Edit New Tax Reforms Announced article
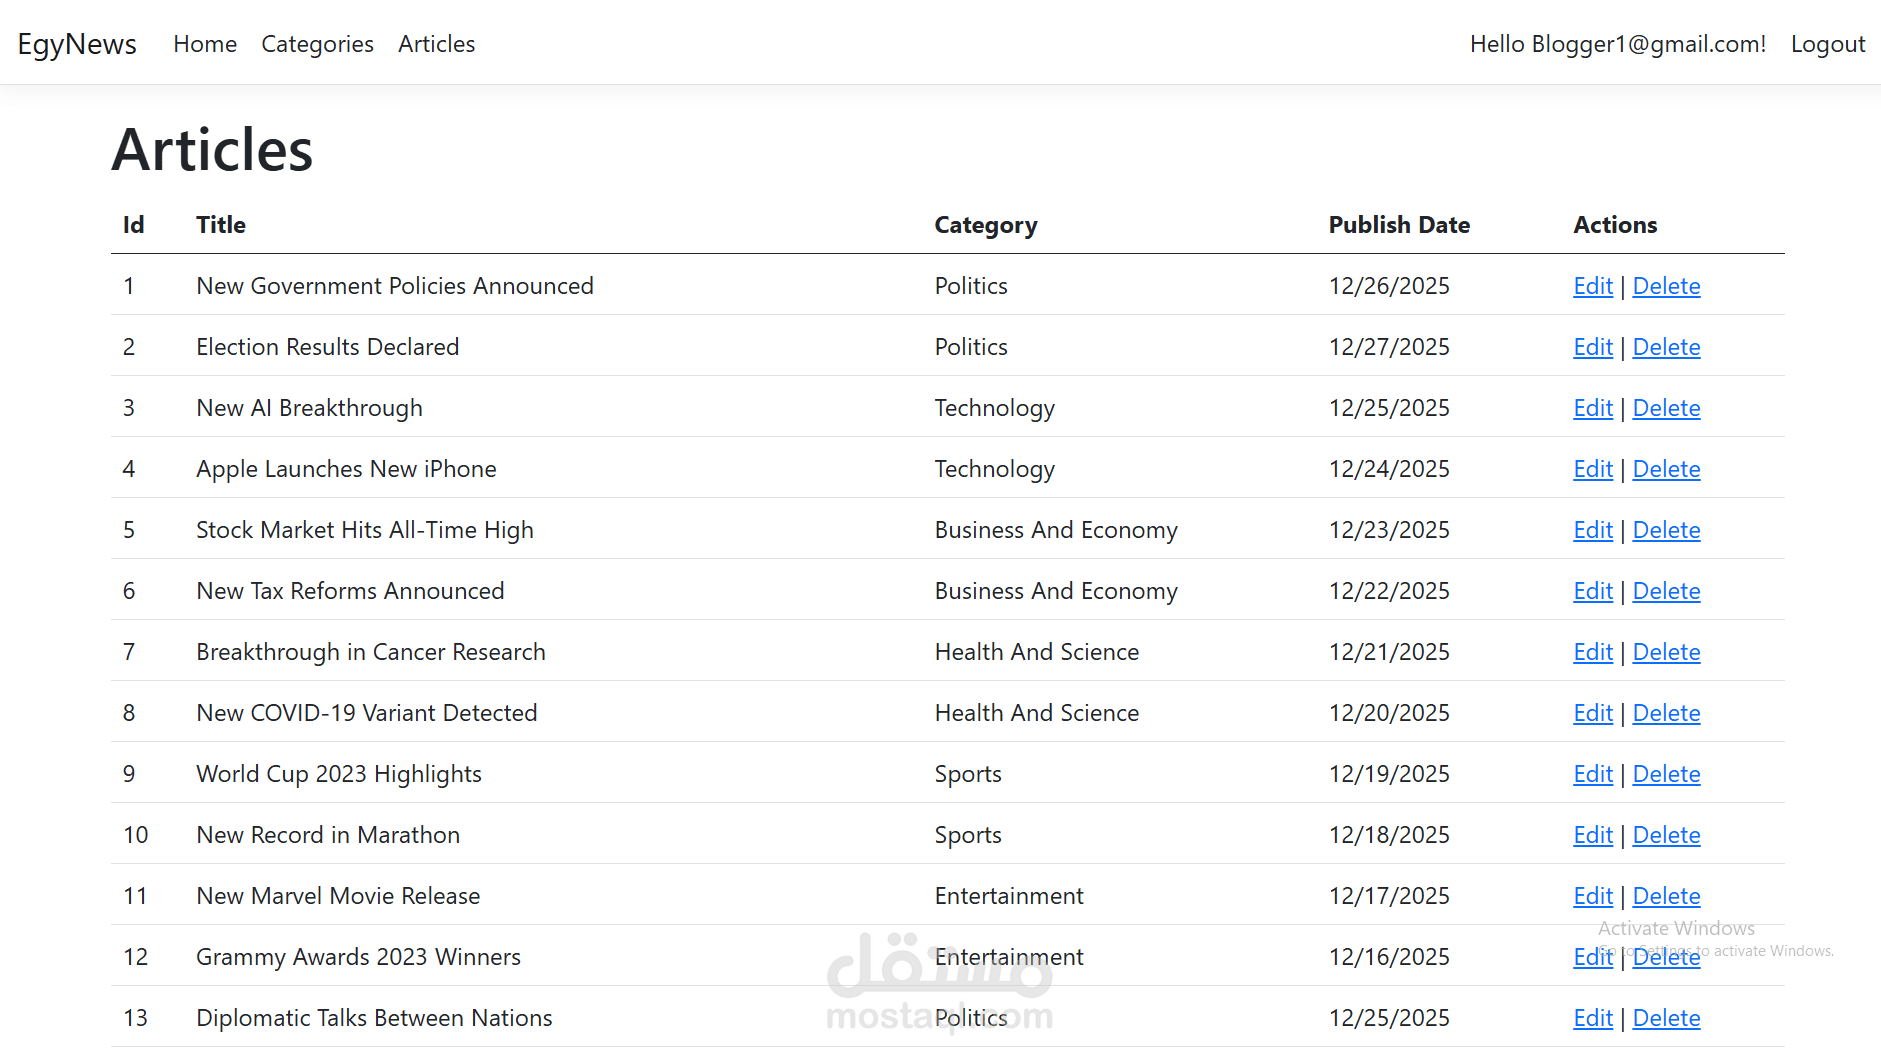The width and height of the screenshot is (1881, 1057). click(1592, 591)
